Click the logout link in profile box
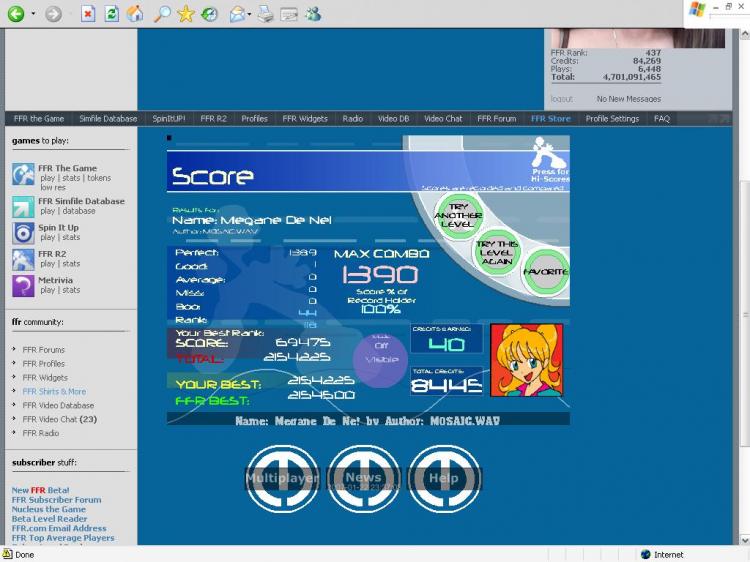This screenshot has height=562, width=750. click(x=561, y=99)
